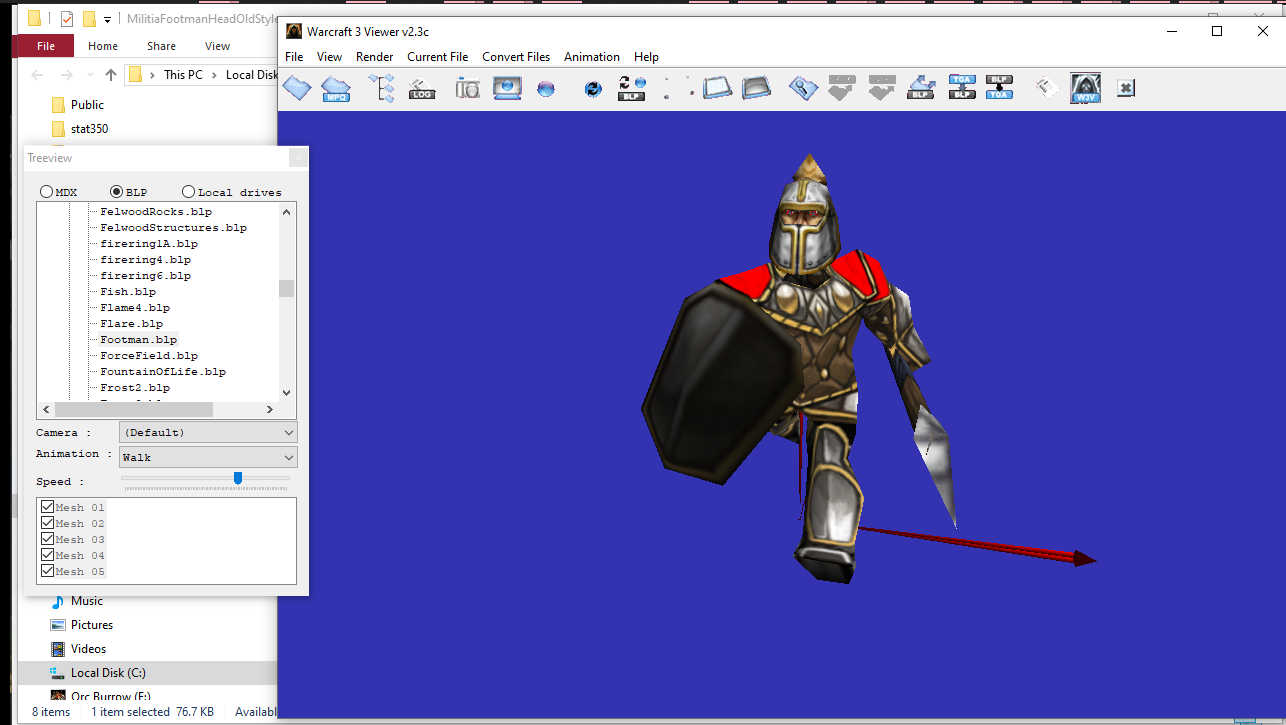Uncheck the Mesh 01 checkbox

[47, 507]
